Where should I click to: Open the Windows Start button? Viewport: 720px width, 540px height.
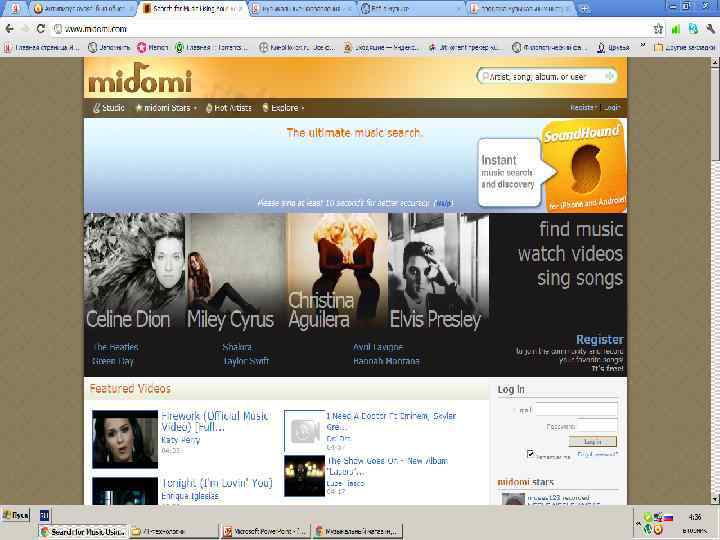(16, 515)
